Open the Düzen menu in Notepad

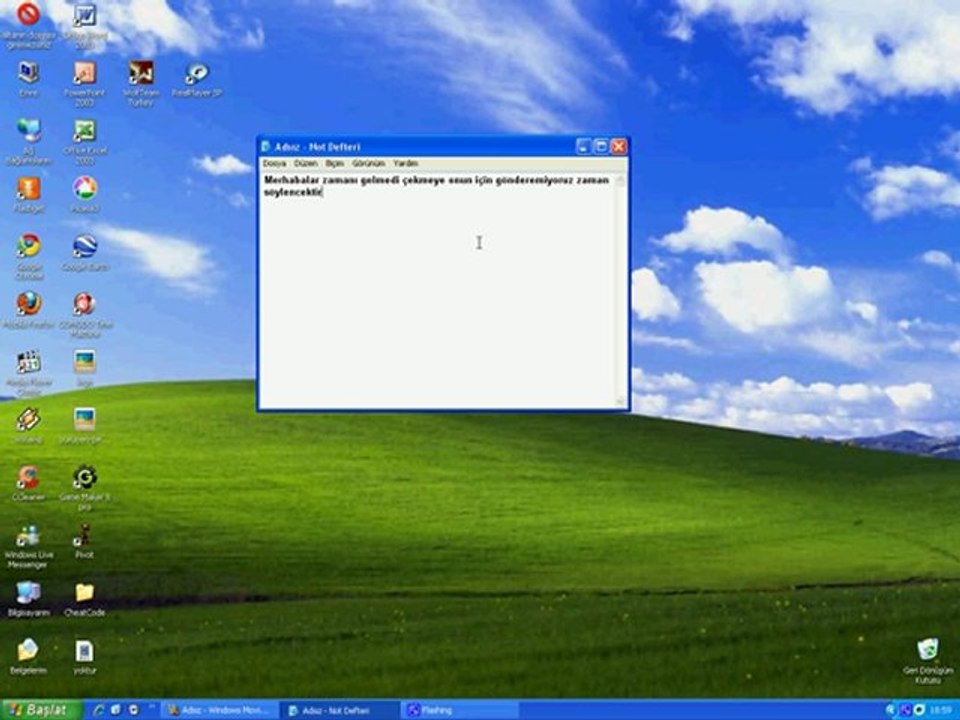click(x=306, y=163)
